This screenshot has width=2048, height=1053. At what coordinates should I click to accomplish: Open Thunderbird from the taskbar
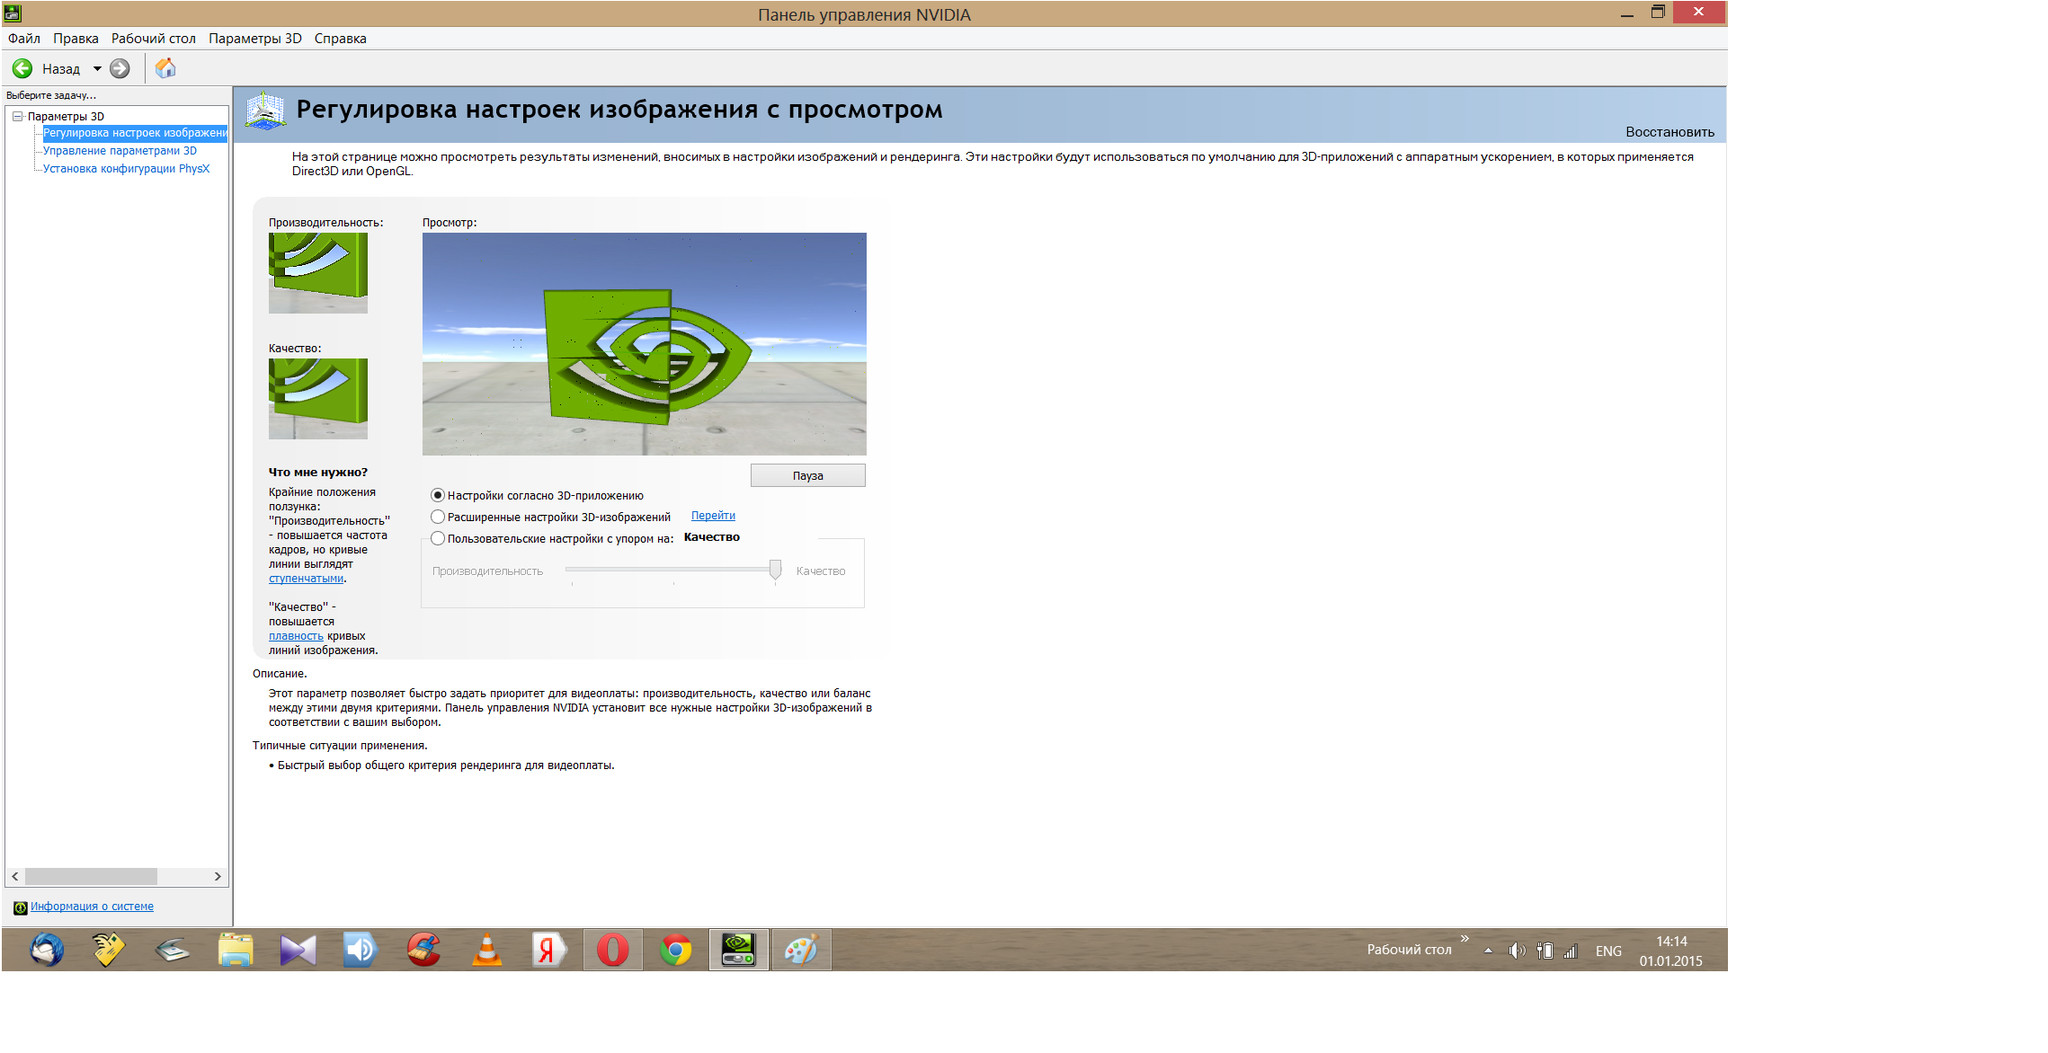pos(47,949)
